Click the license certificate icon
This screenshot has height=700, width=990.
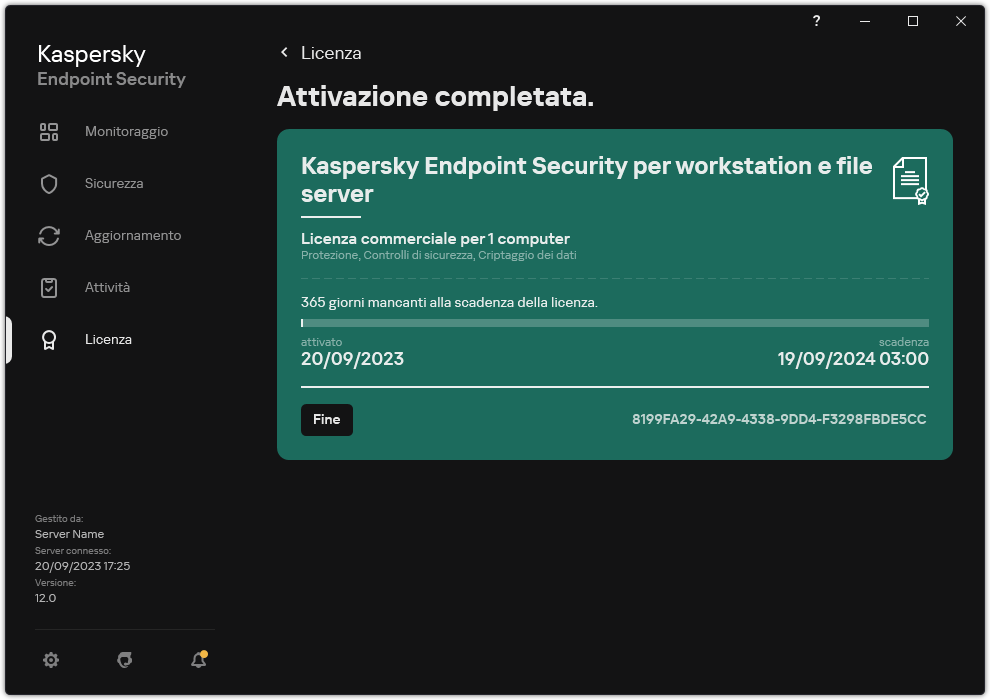909,181
